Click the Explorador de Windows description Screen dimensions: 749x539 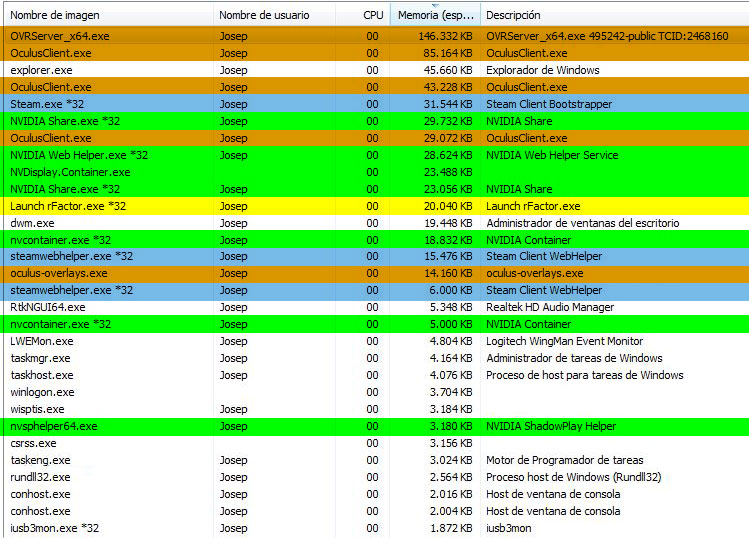point(543,70)
